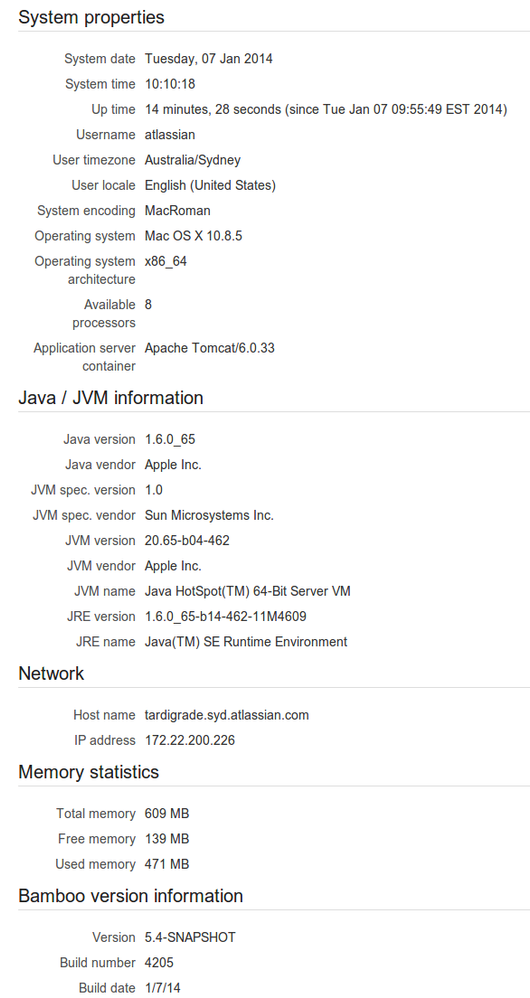The image size is (530, 998).
Task: Select the Operating system value Mac OS X 10.8.5
Action: 193,235
